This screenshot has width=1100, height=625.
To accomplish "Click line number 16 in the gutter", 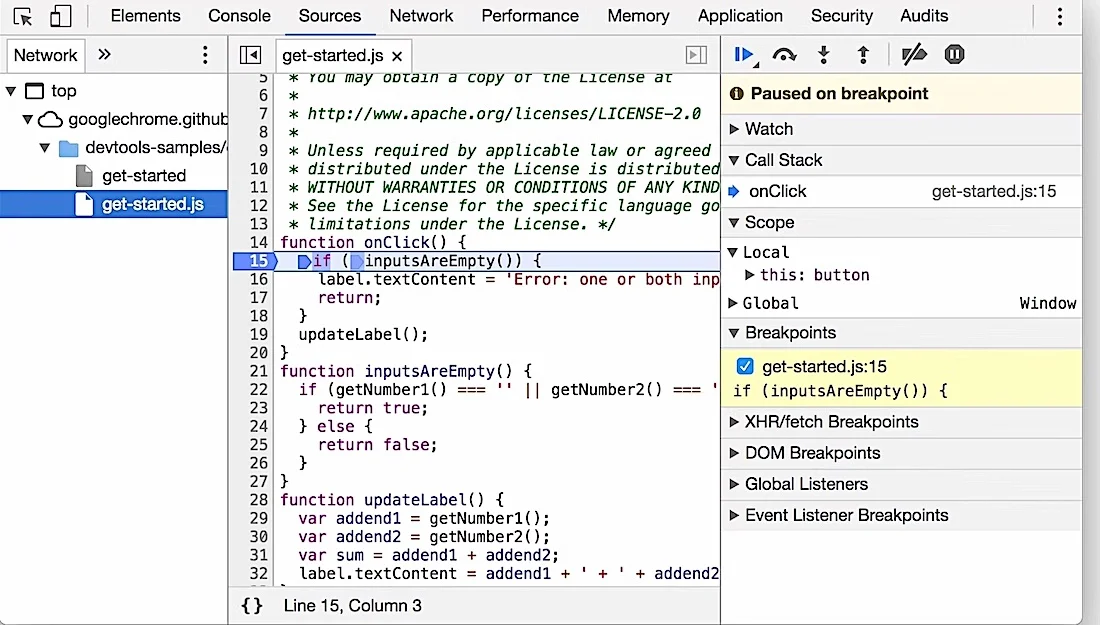I will [258, 279].
